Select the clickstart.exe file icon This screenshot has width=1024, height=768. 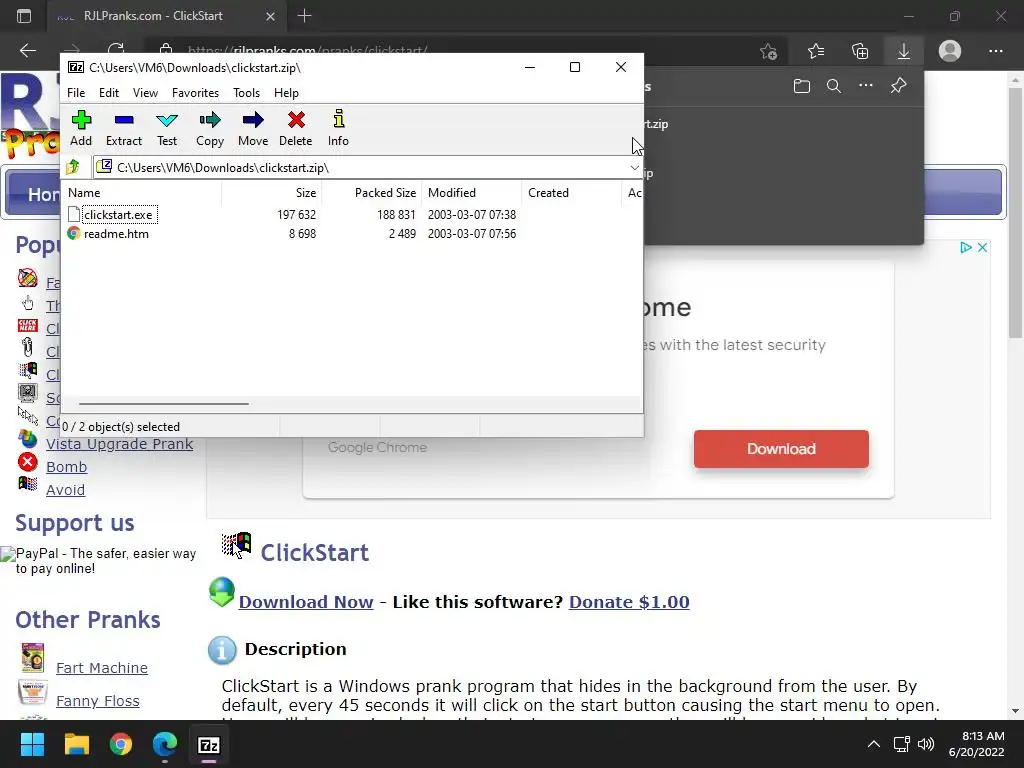coord(74,214)
